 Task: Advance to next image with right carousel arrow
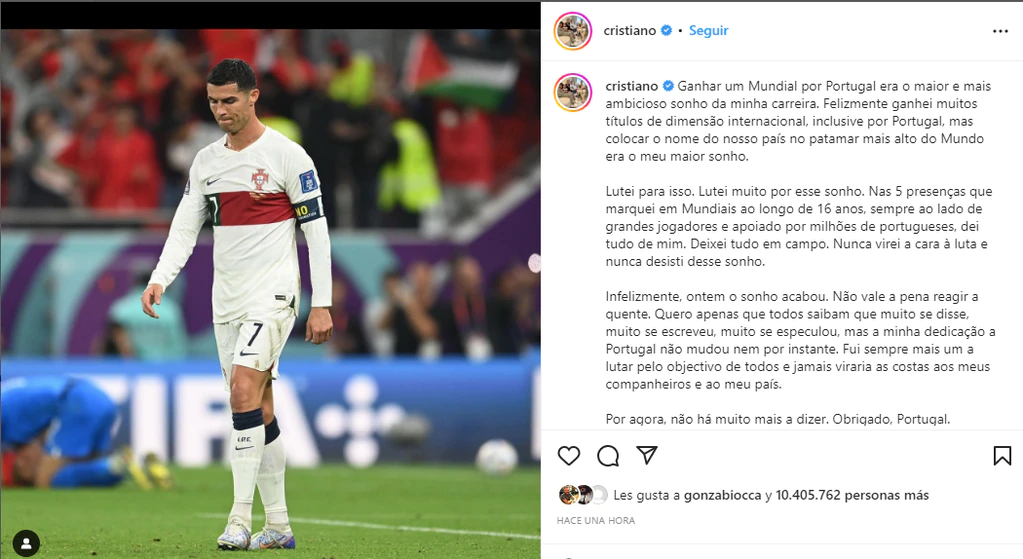[x=534, y=263]
